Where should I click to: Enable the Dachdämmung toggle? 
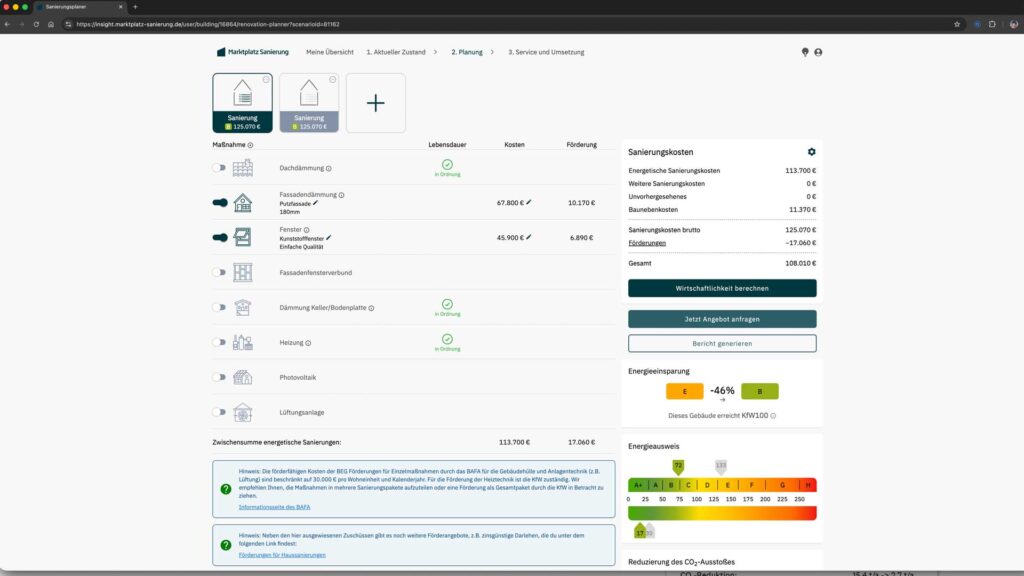219,168
